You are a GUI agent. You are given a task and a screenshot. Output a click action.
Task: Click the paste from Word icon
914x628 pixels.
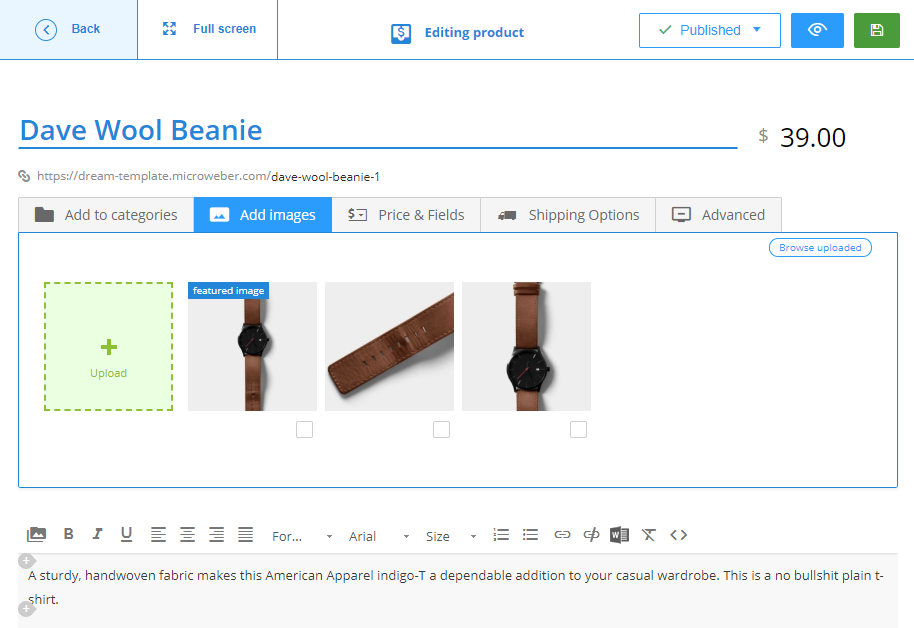click(619, 535)
